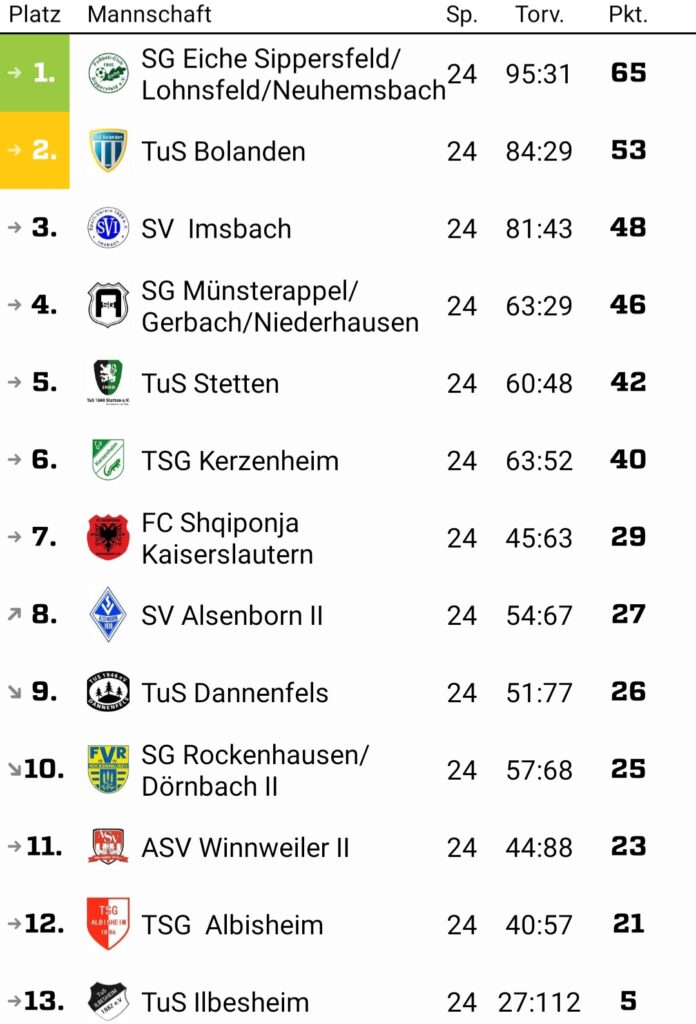696x1024 pixels.
Task: Open the FVR Rockenhausen yellow-blue crest
Action: (x=108, y=769)
